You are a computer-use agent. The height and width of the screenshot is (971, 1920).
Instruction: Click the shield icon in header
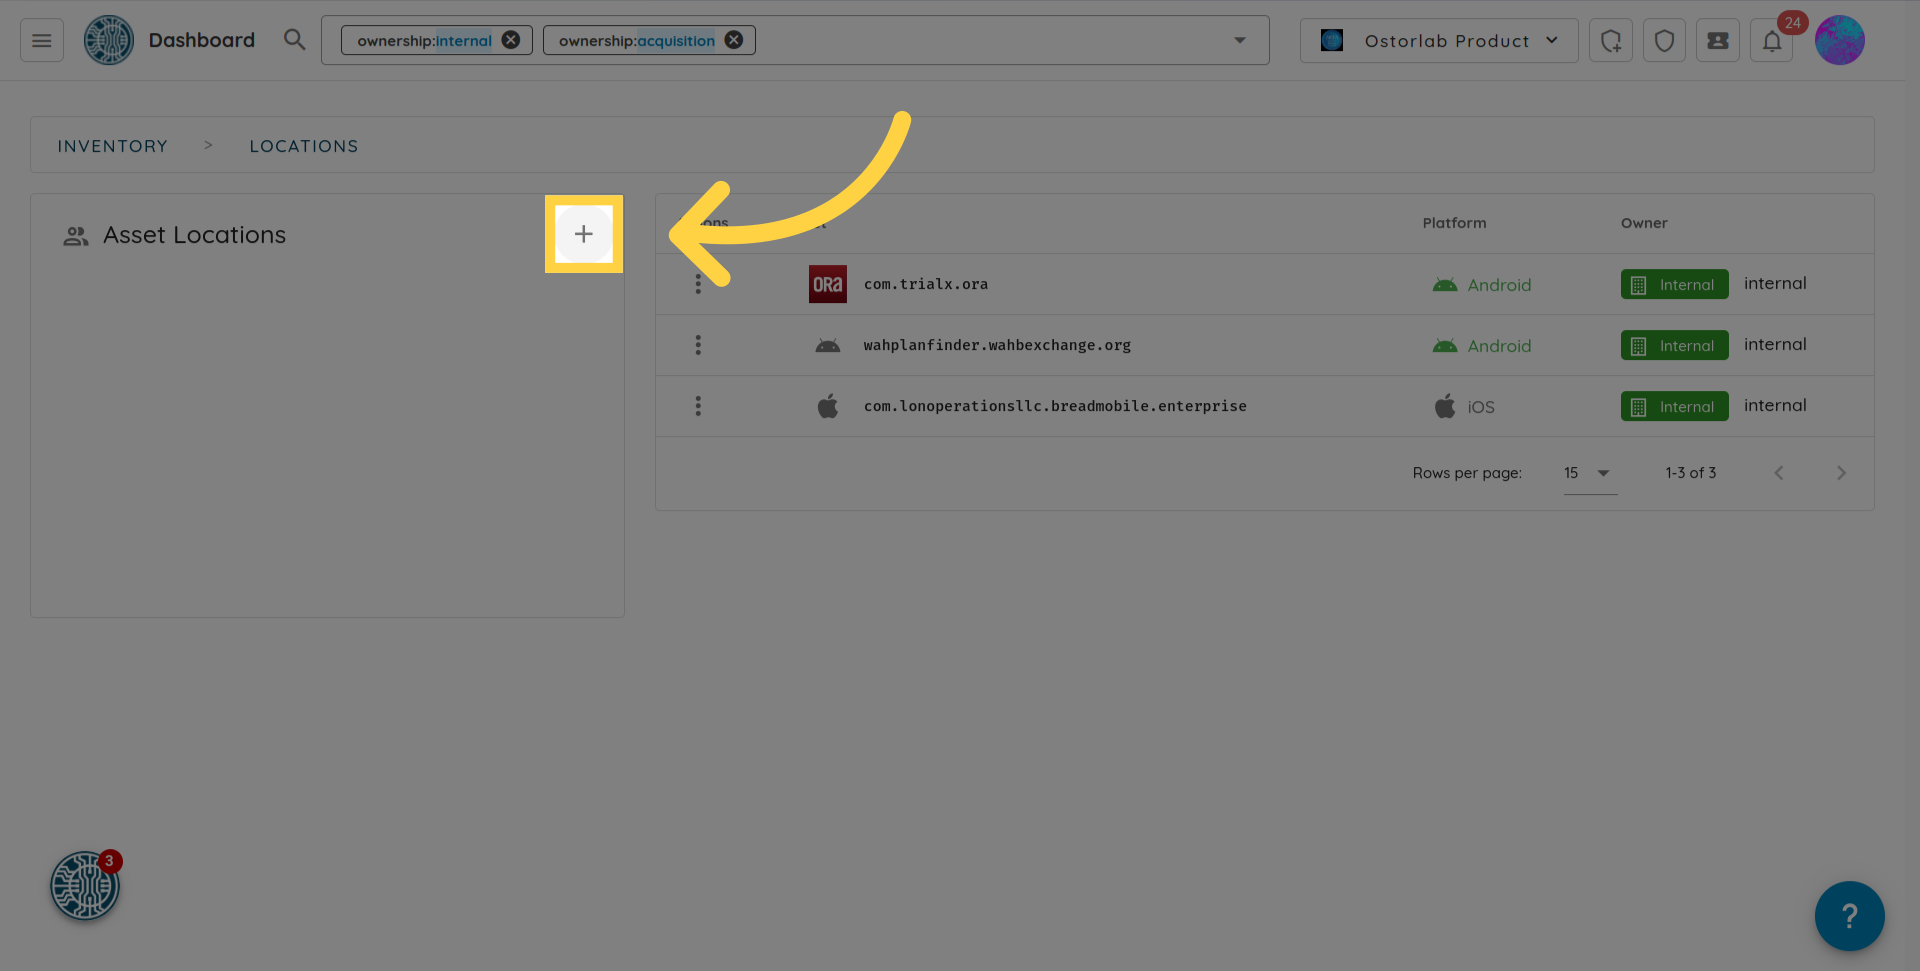[1664, 41]
